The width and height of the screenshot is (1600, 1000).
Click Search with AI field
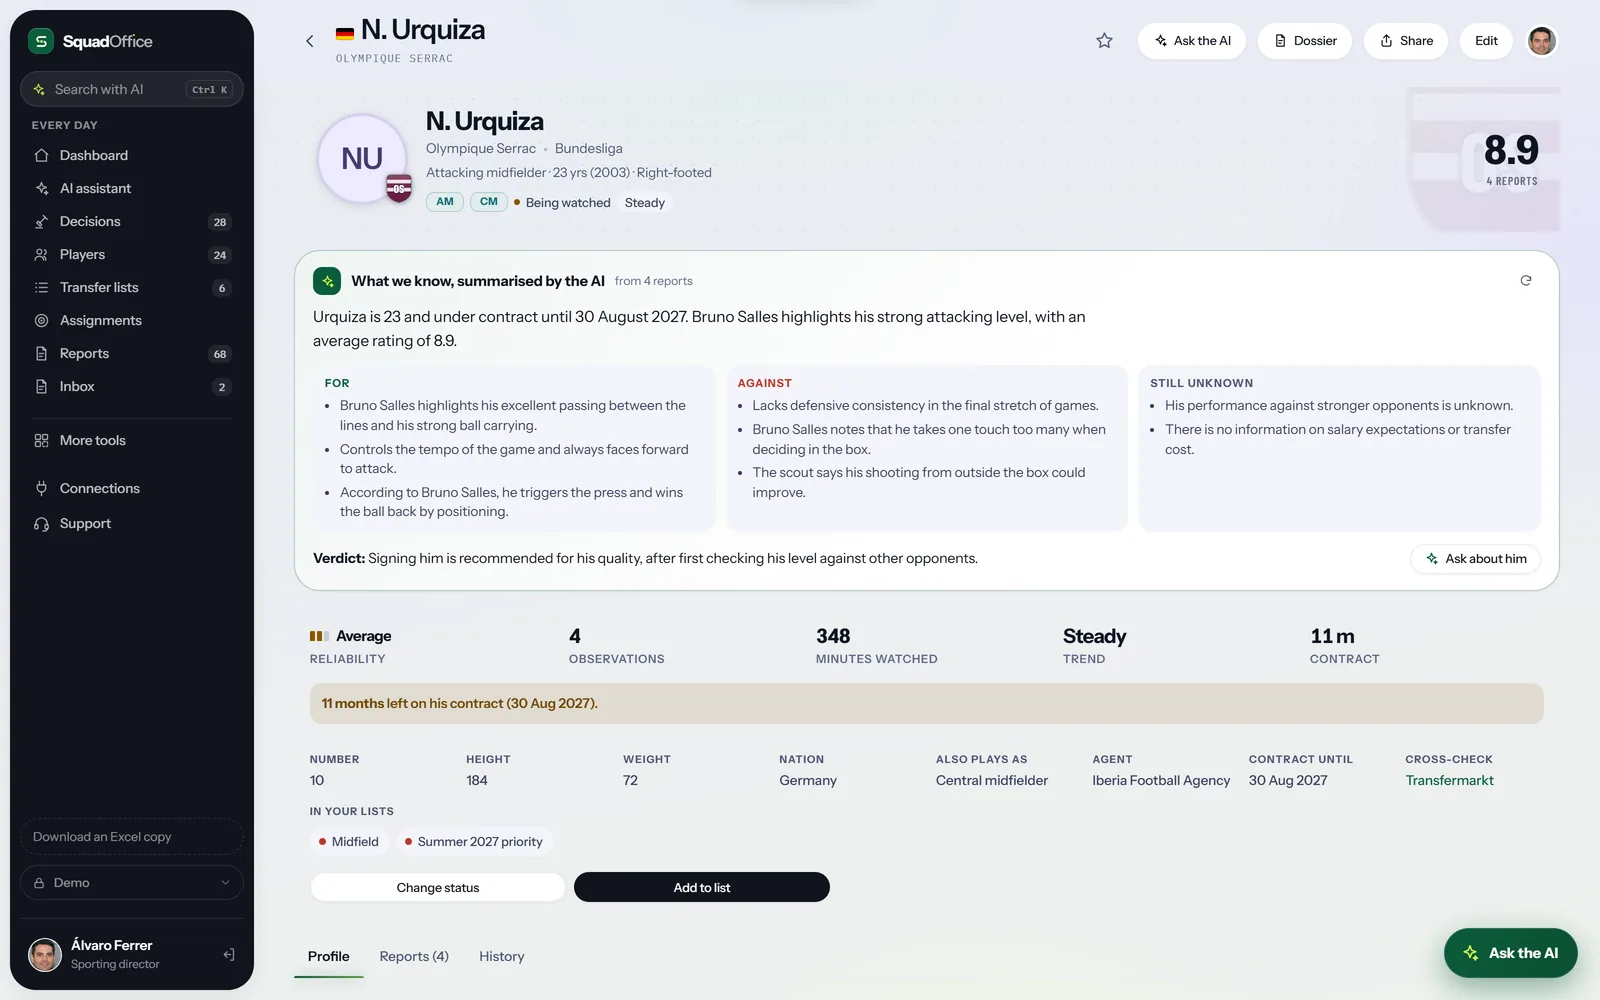(x=132, y=89)
